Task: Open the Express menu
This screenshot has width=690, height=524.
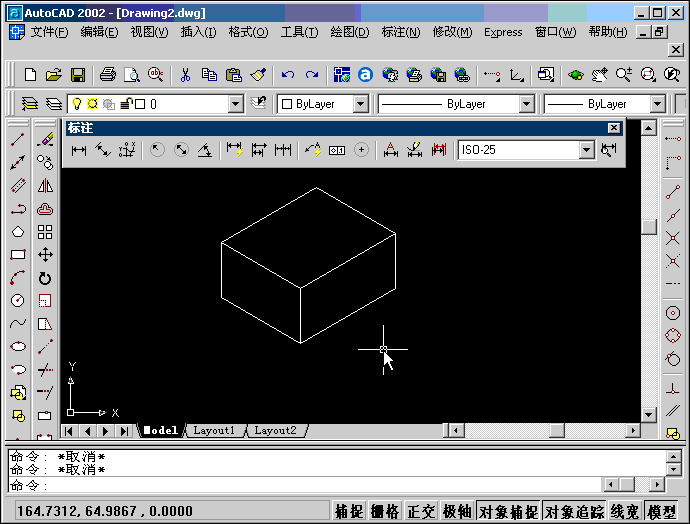Action: pos(503,32)
